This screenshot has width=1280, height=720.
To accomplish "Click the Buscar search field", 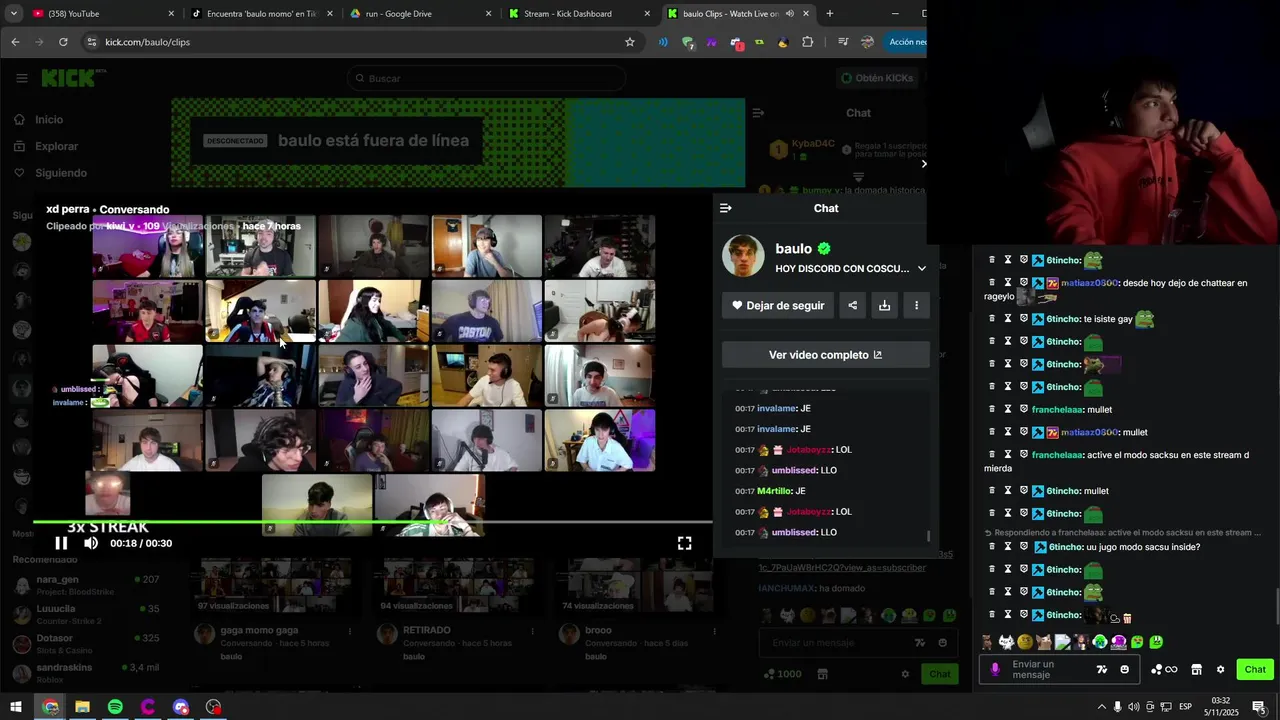I will point(486,78).
